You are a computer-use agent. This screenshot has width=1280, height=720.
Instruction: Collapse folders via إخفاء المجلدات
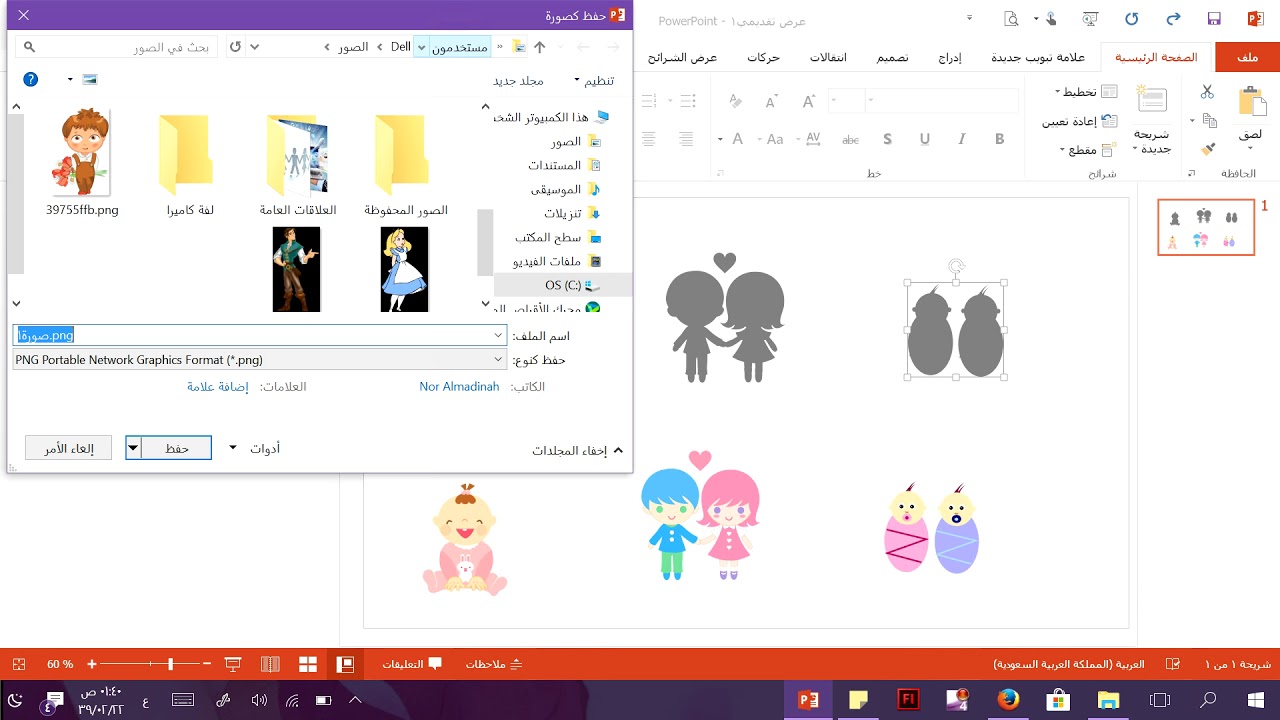pyautogui.click(x=578, y=451)
